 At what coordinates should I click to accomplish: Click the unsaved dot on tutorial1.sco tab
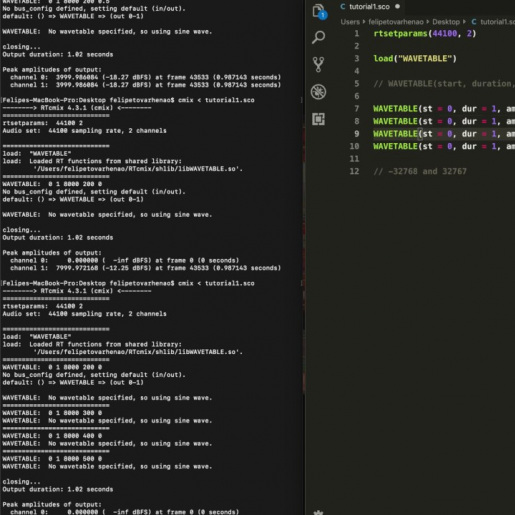(x=397, y=6)
